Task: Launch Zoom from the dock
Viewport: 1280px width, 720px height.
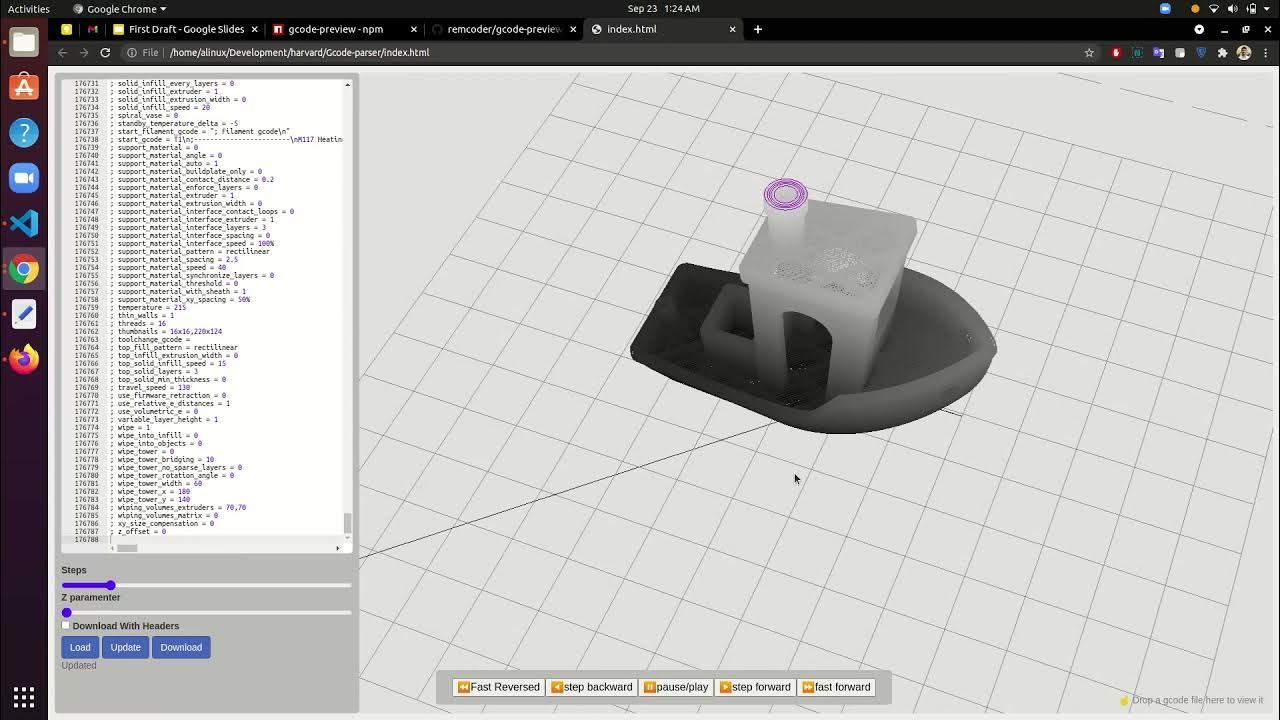Action: pyautogui.click(x=24, y=178)
